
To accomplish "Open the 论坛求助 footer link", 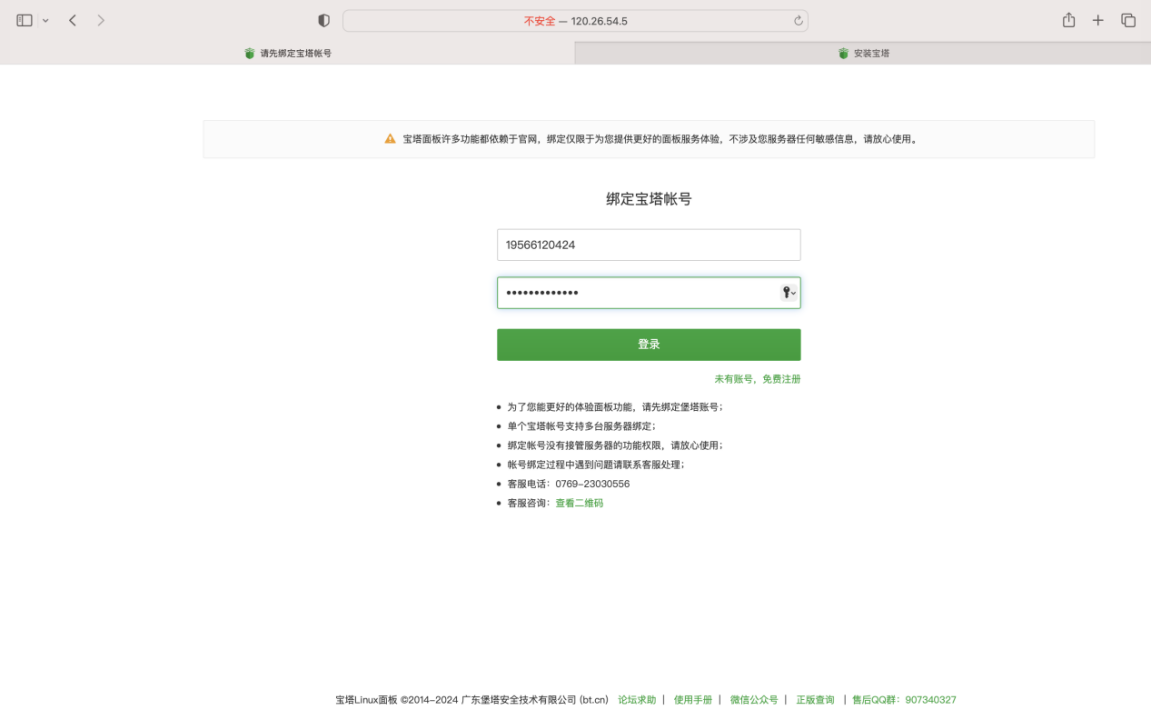I will (636, 699).
